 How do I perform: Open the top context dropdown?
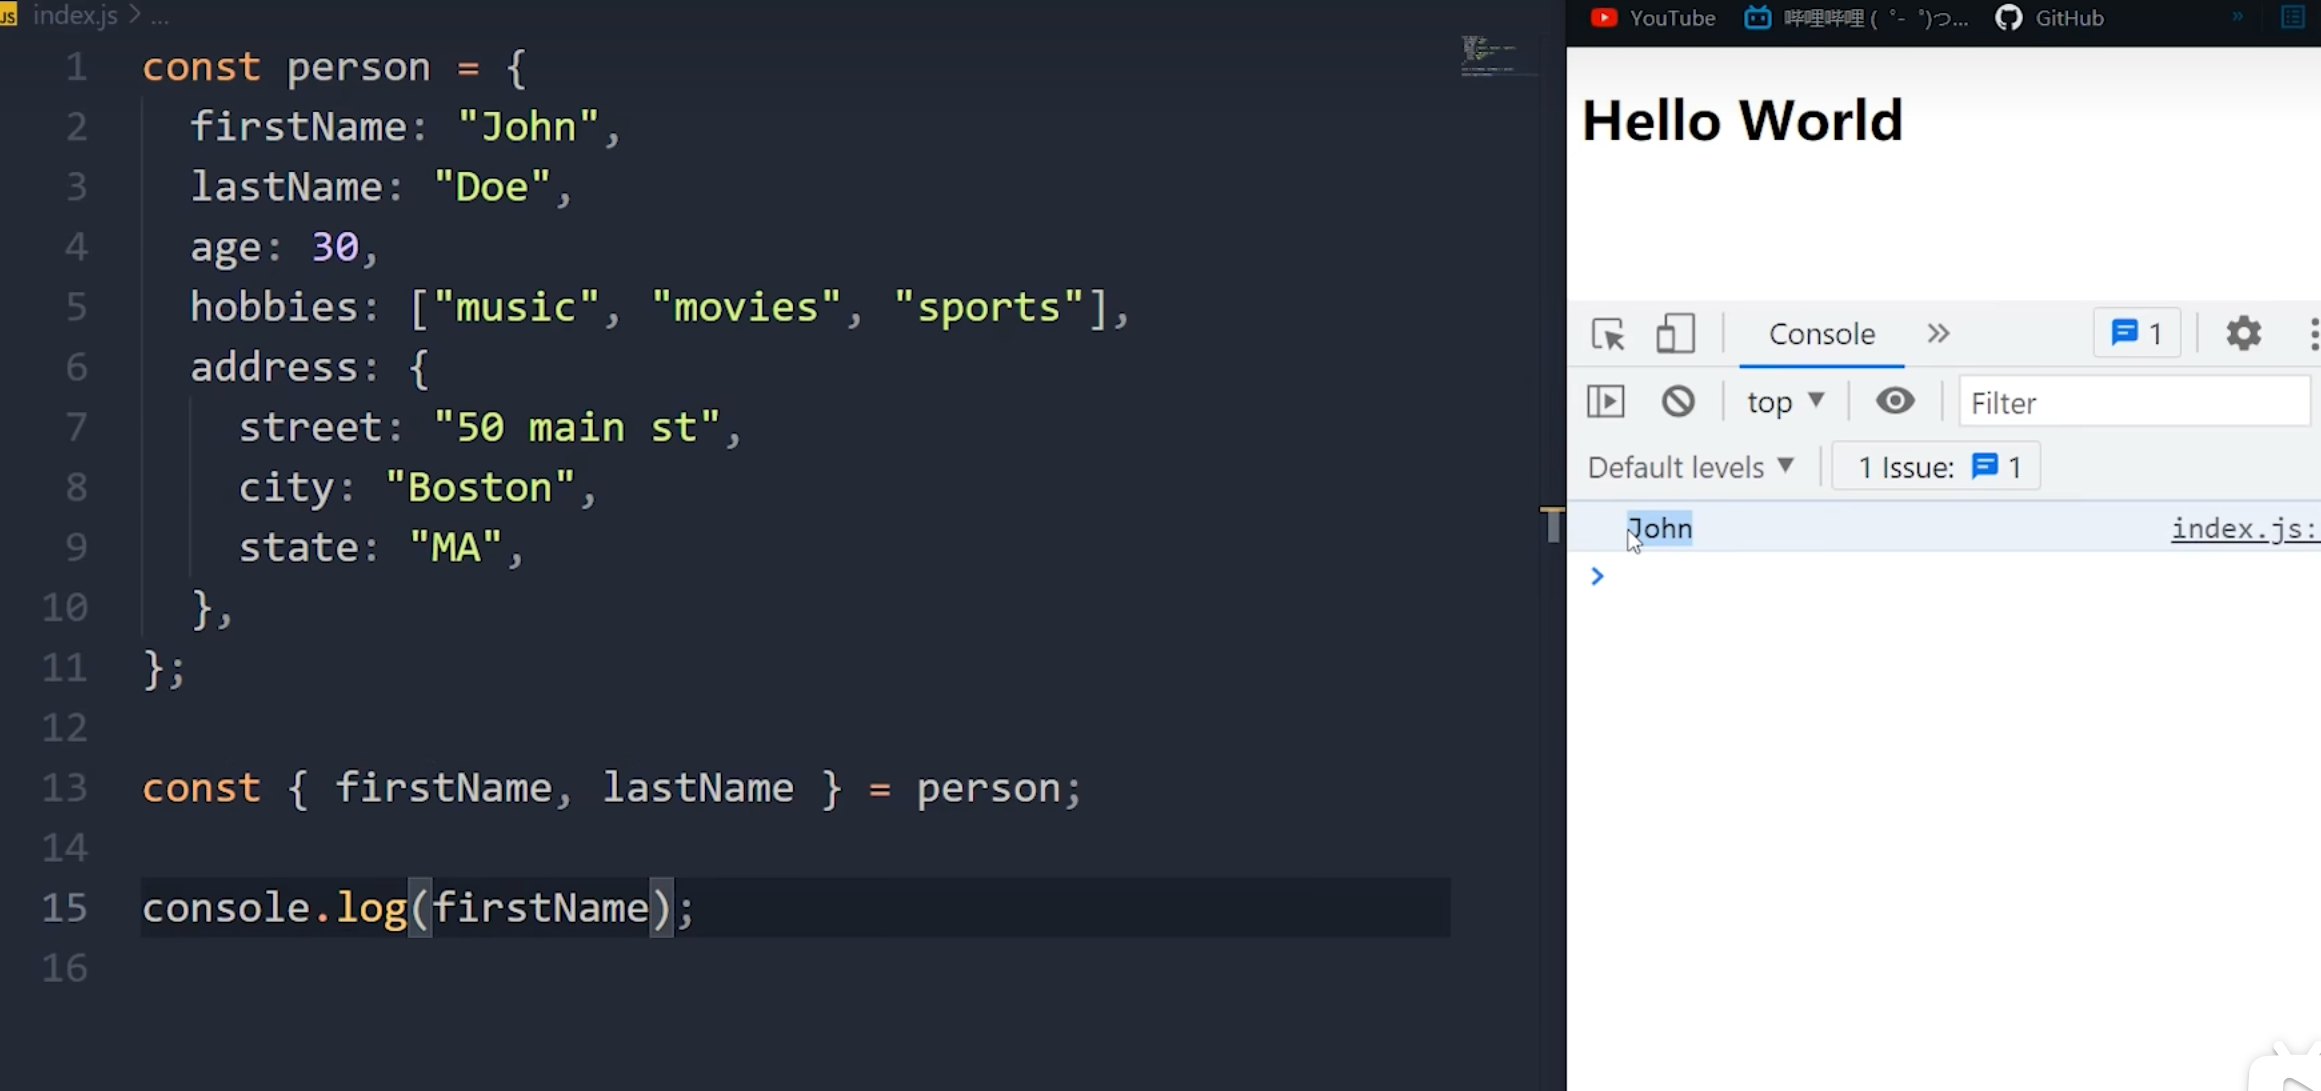(x=1786, y=402)
